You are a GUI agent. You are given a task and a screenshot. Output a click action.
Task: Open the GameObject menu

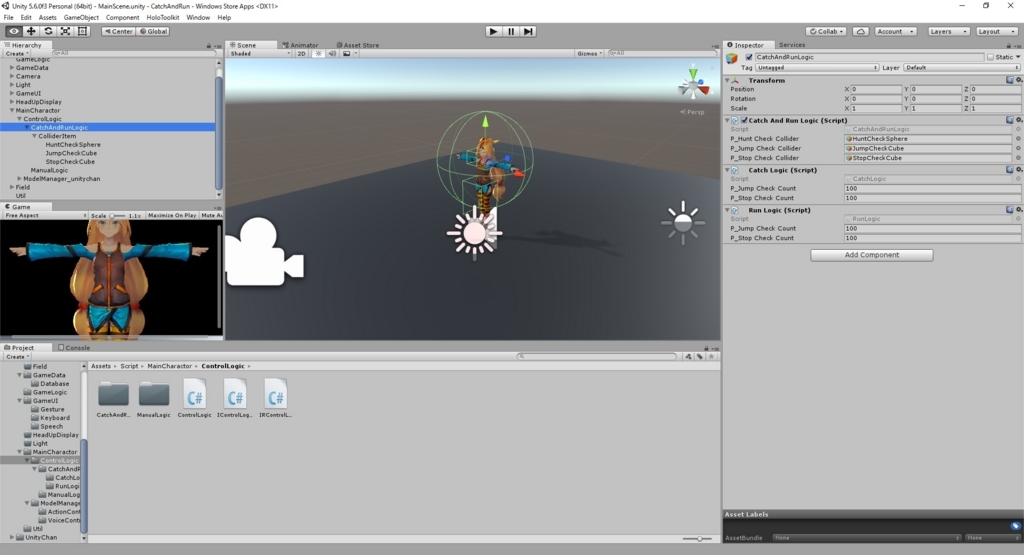[81, 18]
